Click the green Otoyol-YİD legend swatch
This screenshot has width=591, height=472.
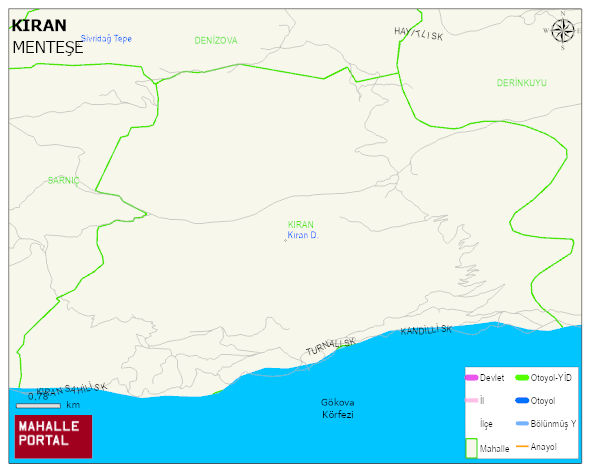[x=522, y=377]
